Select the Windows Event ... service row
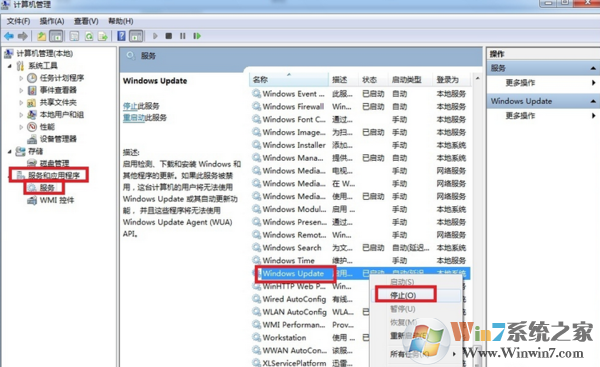Viewport: 600px width, 367px height. click(360, 94)
